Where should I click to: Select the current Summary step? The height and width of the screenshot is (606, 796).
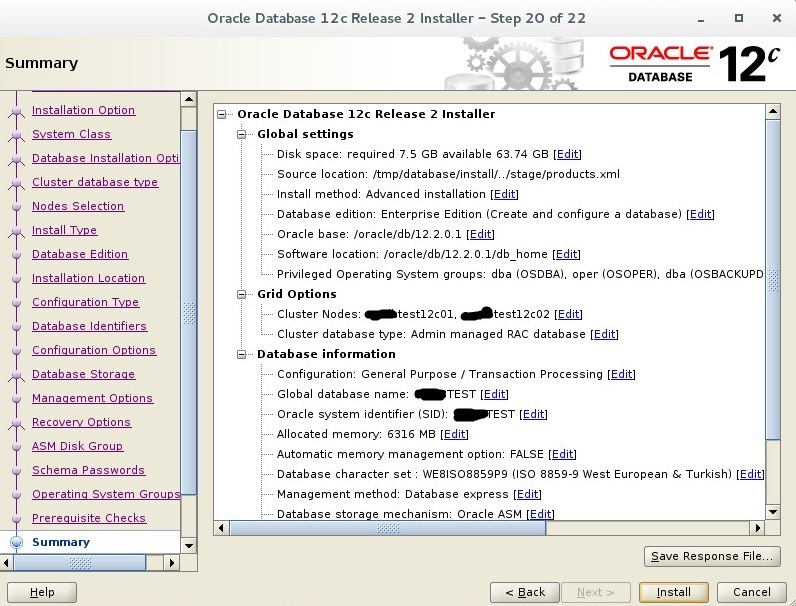[x=61, y=542]
